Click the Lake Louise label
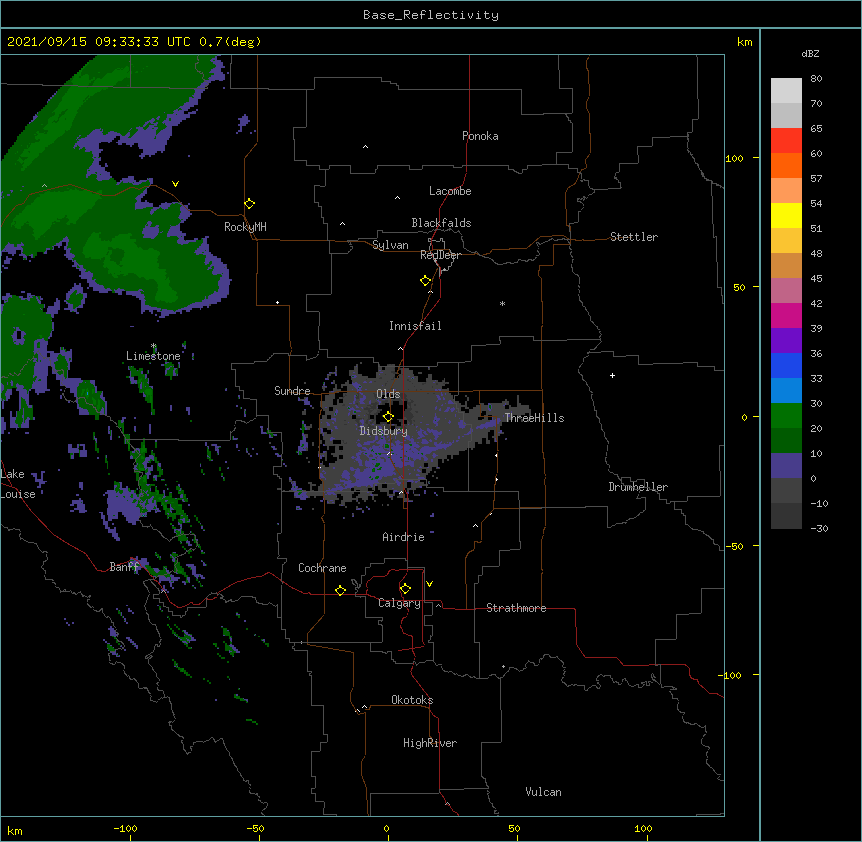Screen dimensions: 862x842 [18, 484]
